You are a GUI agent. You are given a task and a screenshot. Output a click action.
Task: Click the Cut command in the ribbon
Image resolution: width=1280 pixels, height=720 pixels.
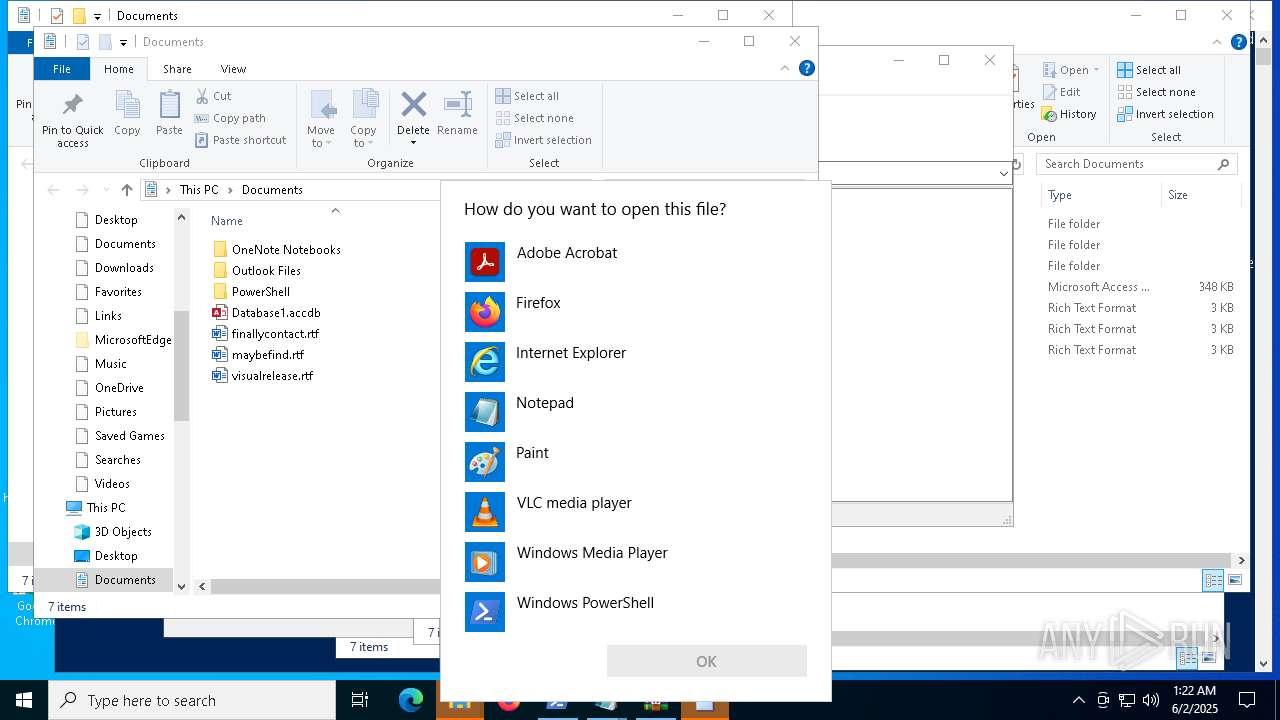213,96
